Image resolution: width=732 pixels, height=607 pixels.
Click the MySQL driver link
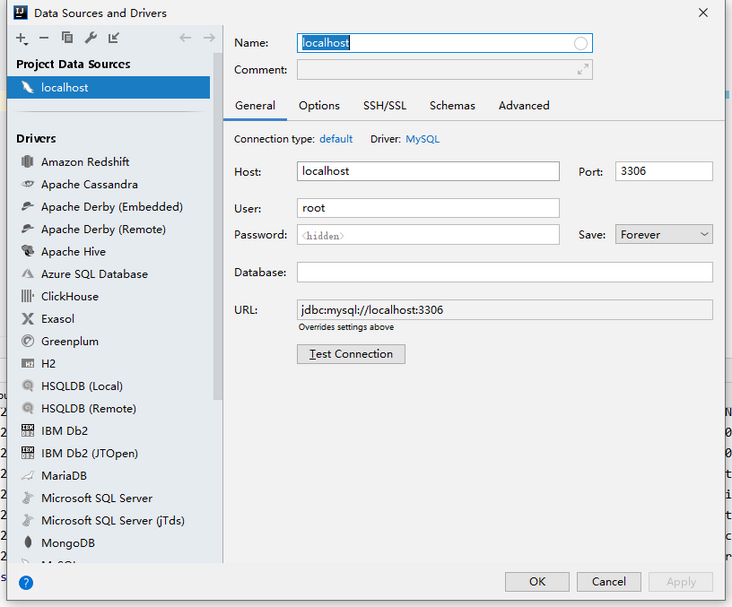click(x=422, y=139)
